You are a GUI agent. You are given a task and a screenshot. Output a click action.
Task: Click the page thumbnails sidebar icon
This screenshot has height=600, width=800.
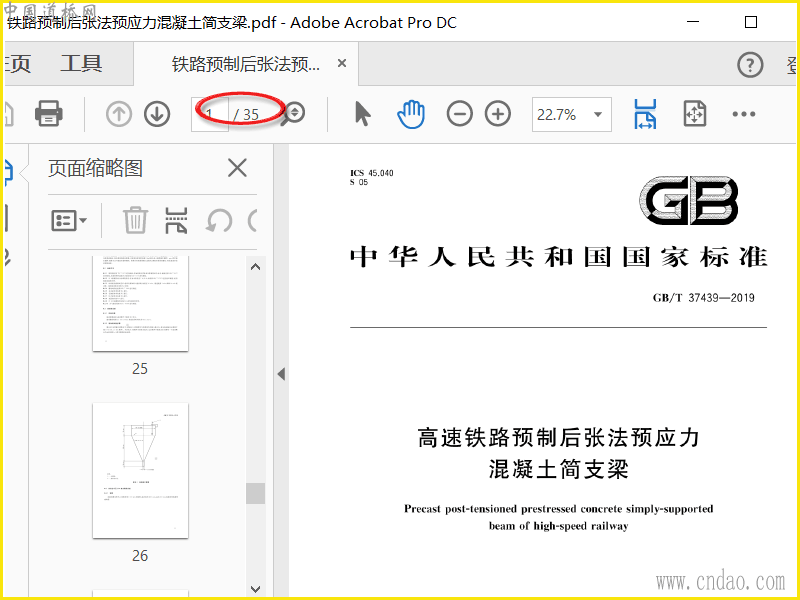pos(7,172)
